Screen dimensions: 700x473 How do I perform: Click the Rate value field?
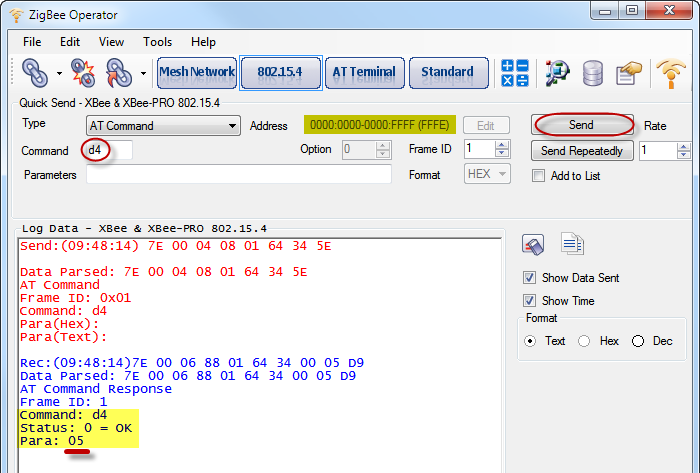click(658, 151)
